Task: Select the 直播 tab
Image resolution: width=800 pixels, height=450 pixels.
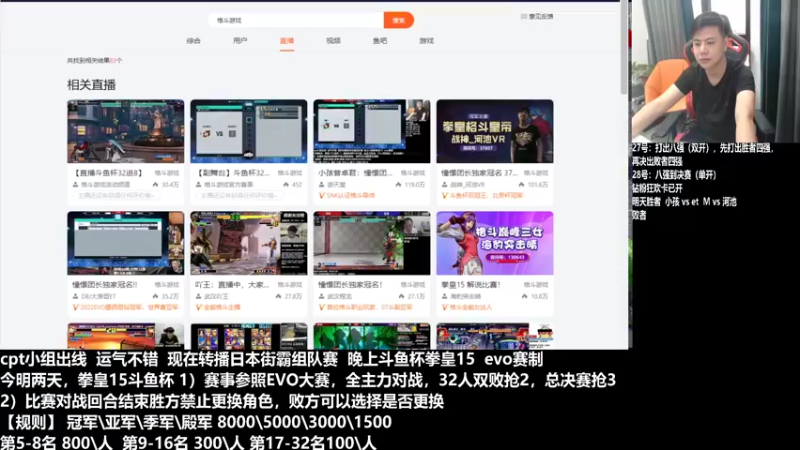Action: pyautogui.click(x=287, y=41)
